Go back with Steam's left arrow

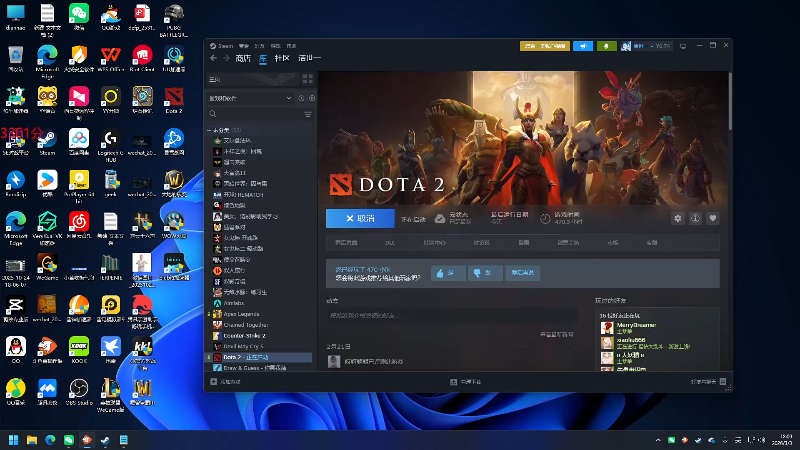(213, 58)
